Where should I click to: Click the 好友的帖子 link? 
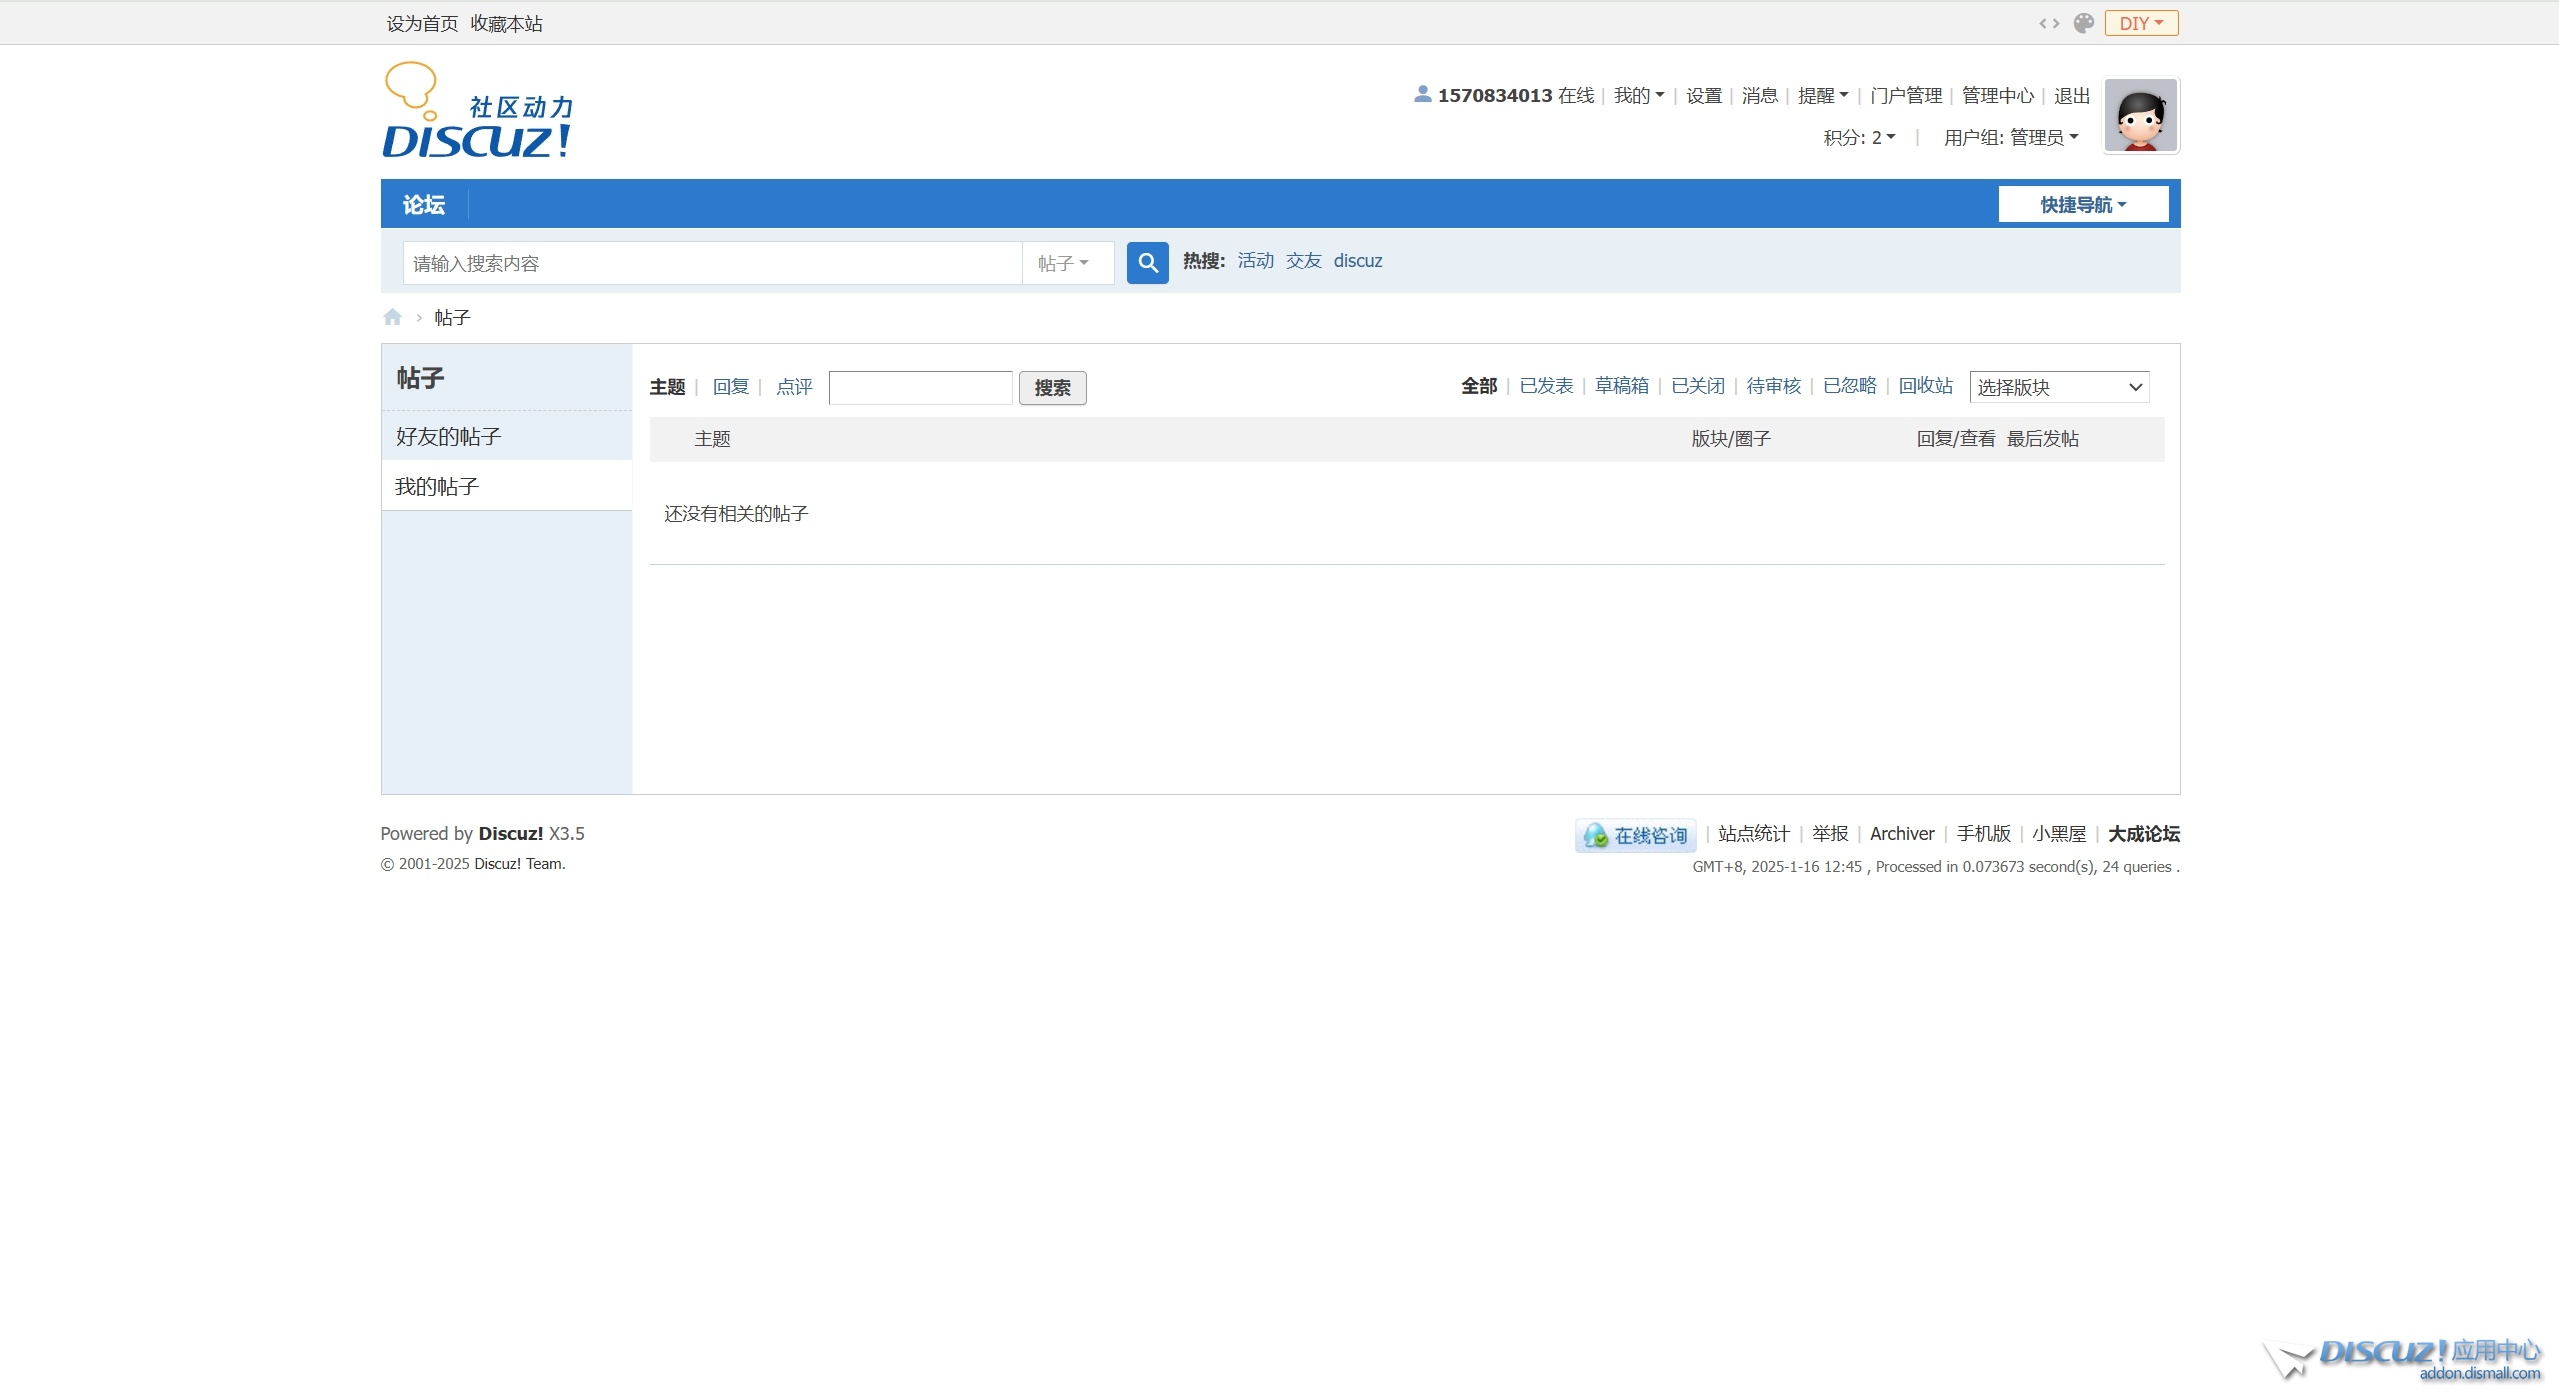pyautogui.click(x=451, y=436)
